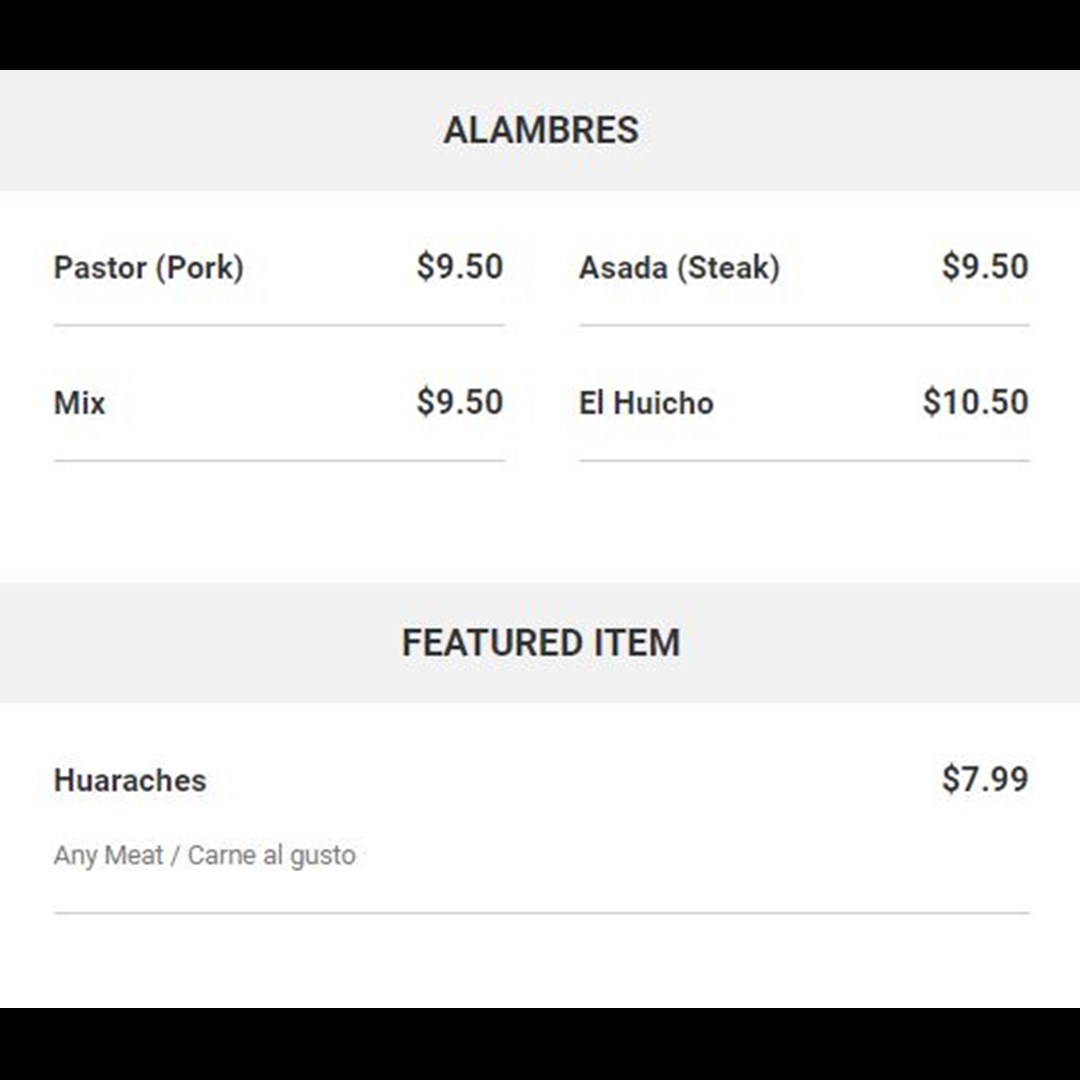Click 'Carne al gusto' text under Huaraches
The height and width of the screenshot is (1080, 1080).
pyautogui.click(x=271, y=855)
